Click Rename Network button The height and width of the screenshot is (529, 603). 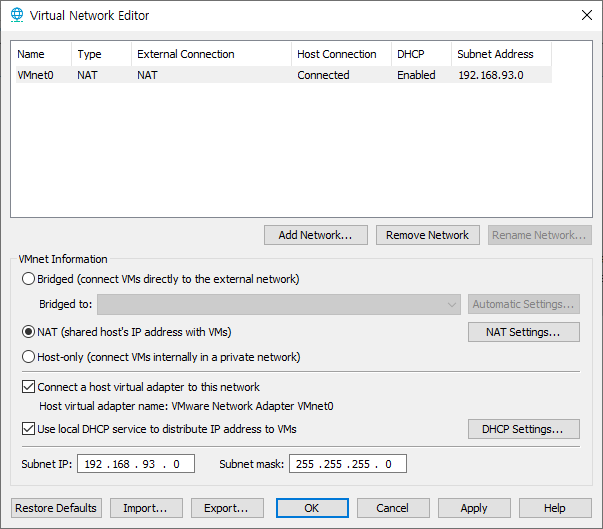[x=540, y=235]
